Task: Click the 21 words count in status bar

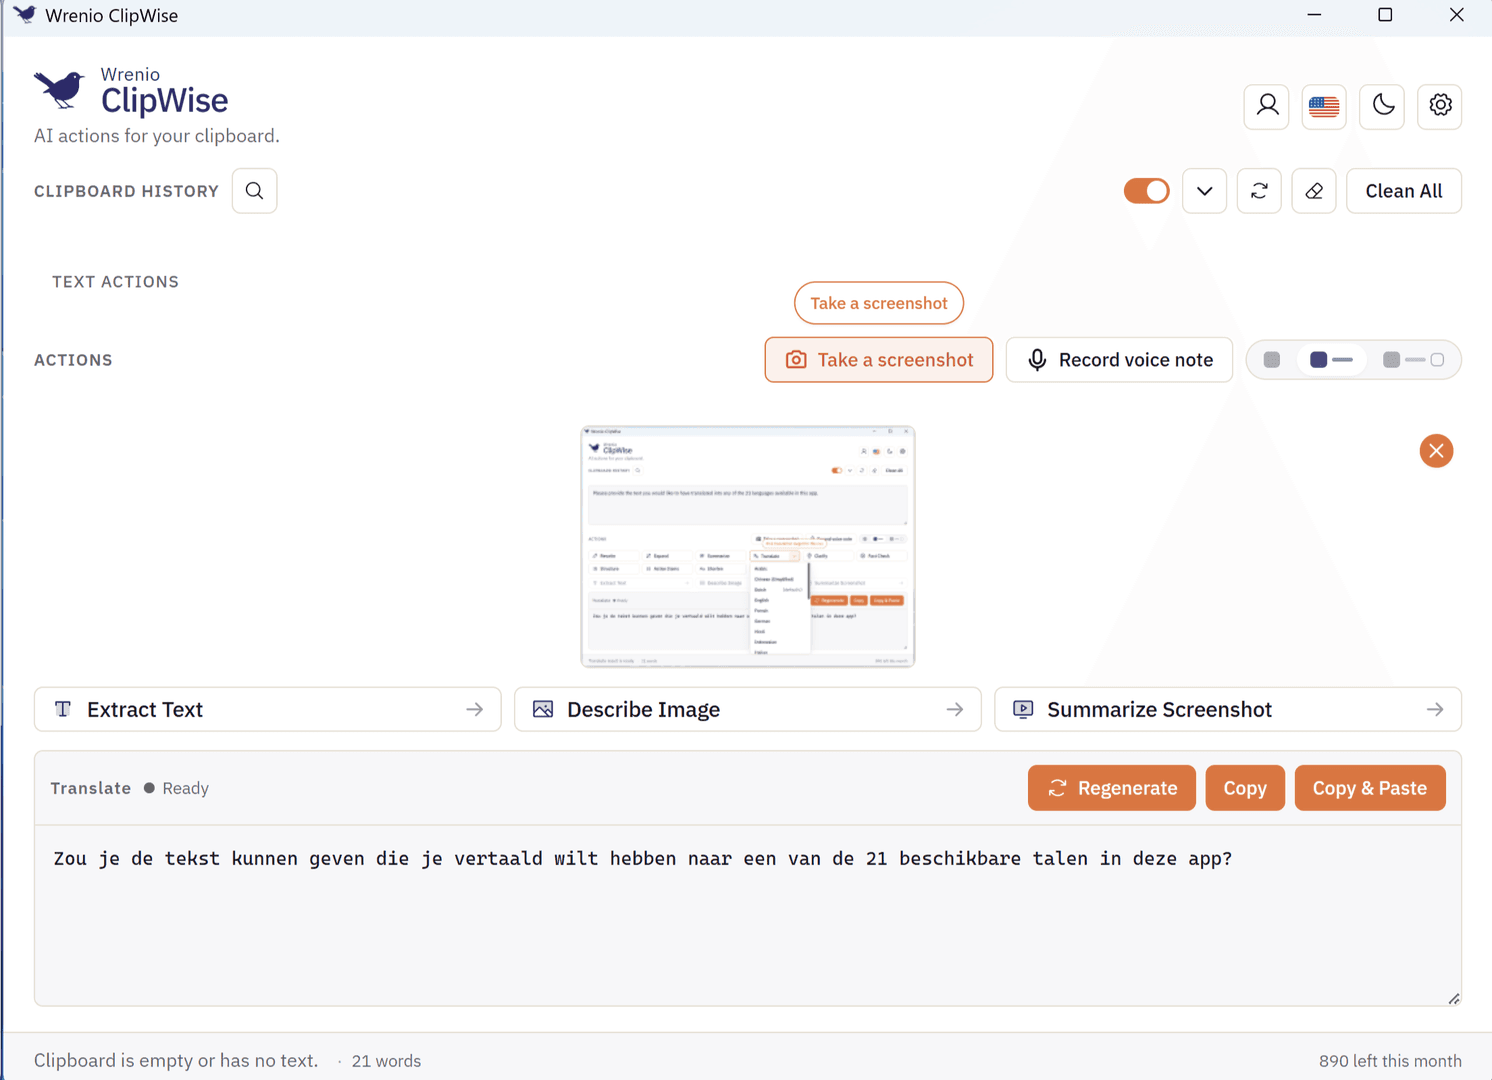Action: (386, 1061)
